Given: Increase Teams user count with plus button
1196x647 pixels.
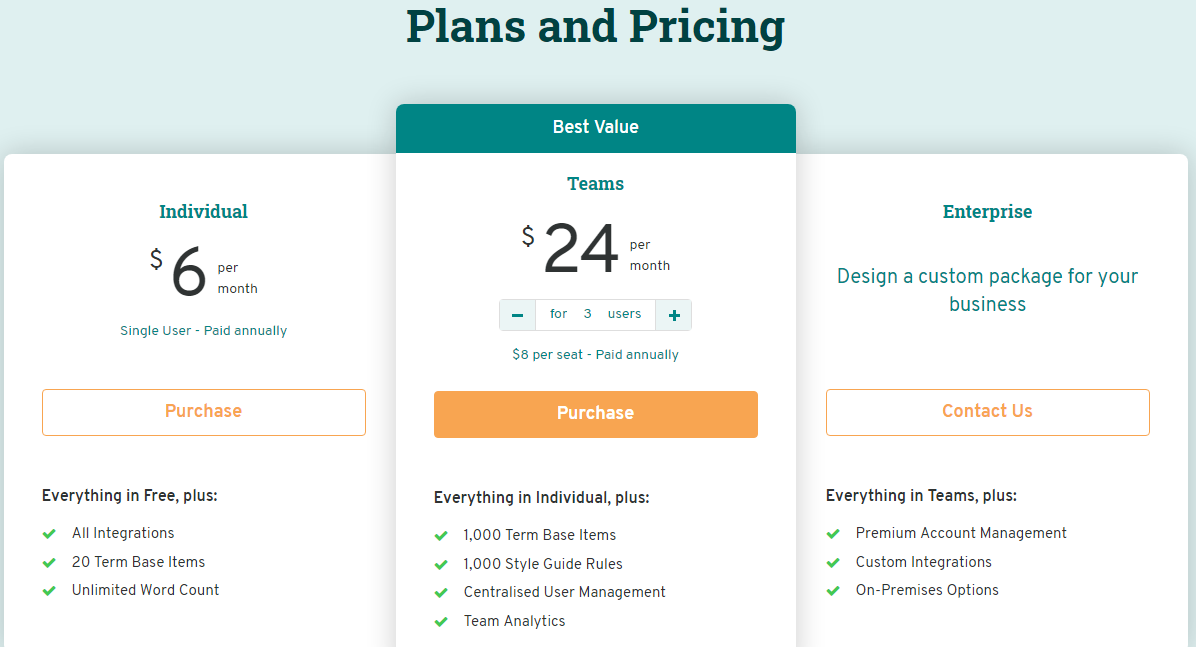Looking at the screenshot, I should (673, 314).
